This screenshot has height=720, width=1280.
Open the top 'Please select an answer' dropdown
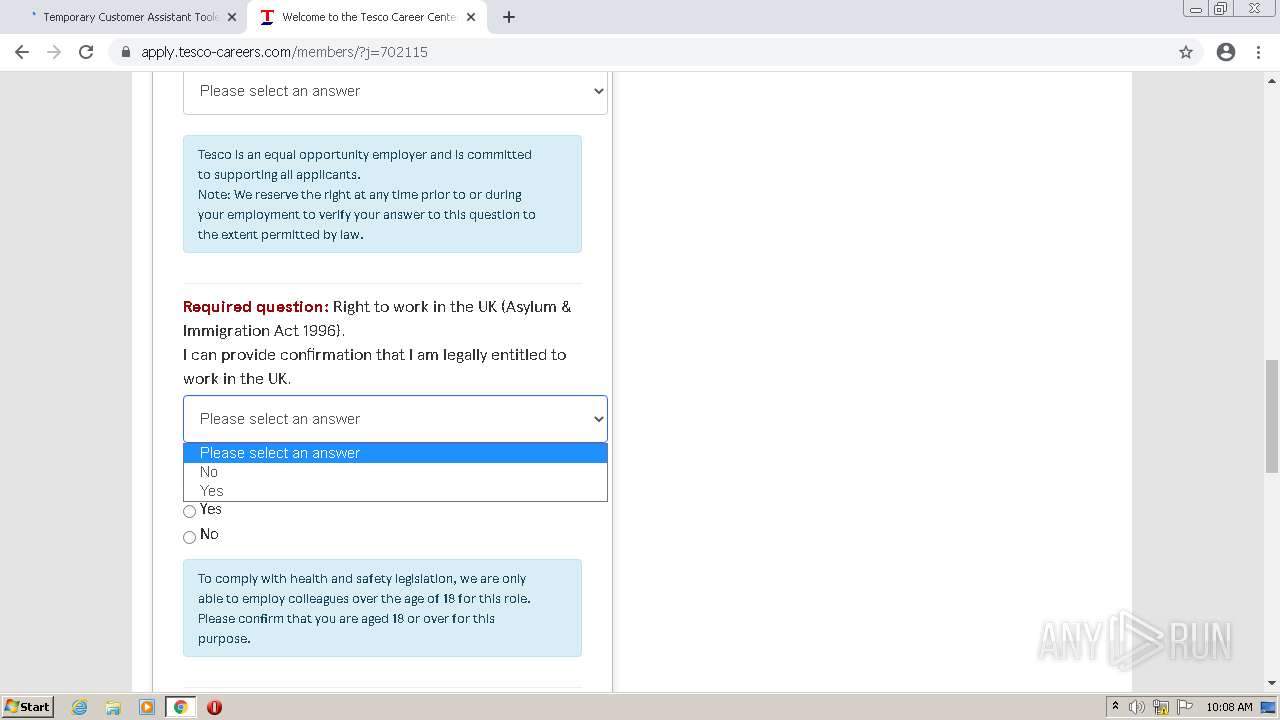pos(395,91)
